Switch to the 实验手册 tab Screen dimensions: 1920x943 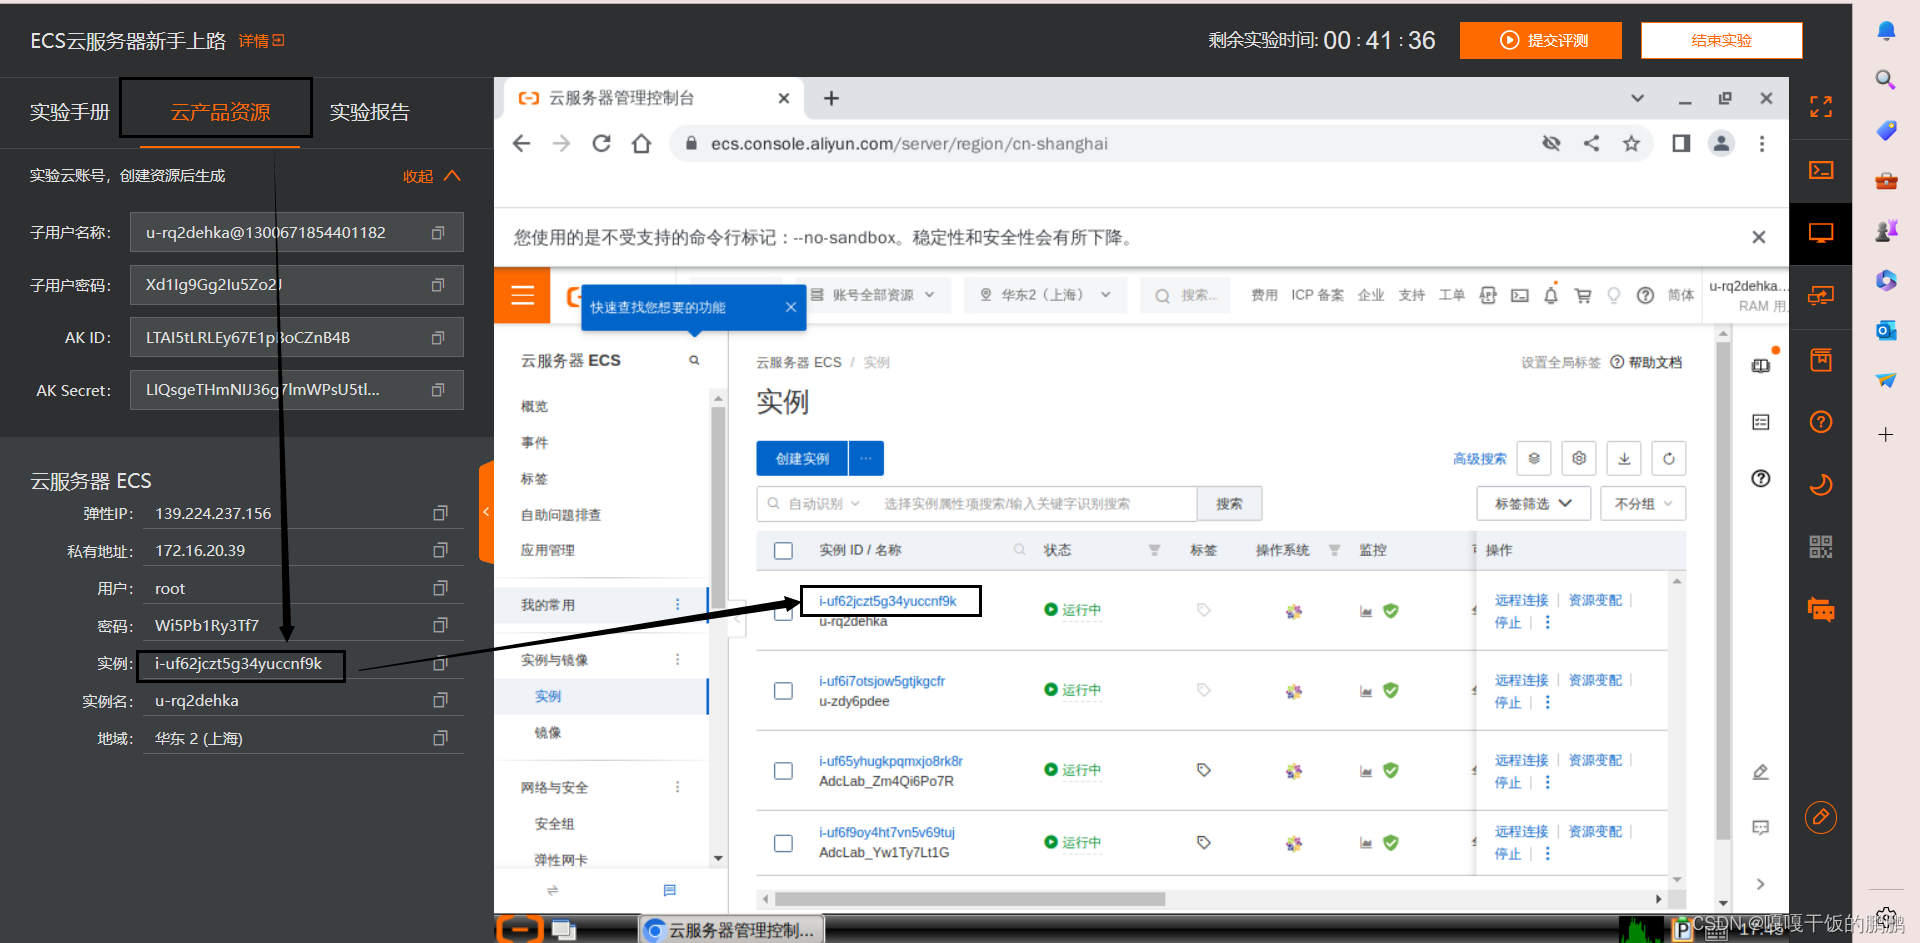tap(69, 112)
